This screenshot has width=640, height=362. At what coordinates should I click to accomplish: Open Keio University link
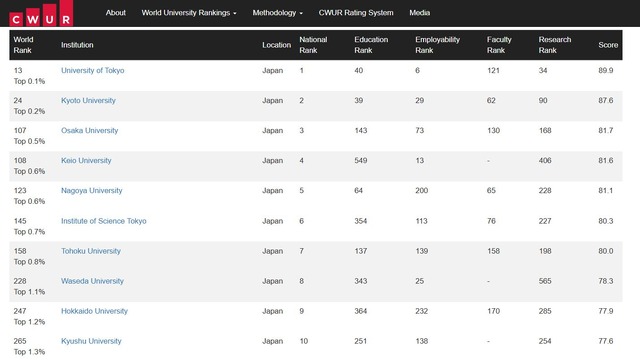(86, 160)
